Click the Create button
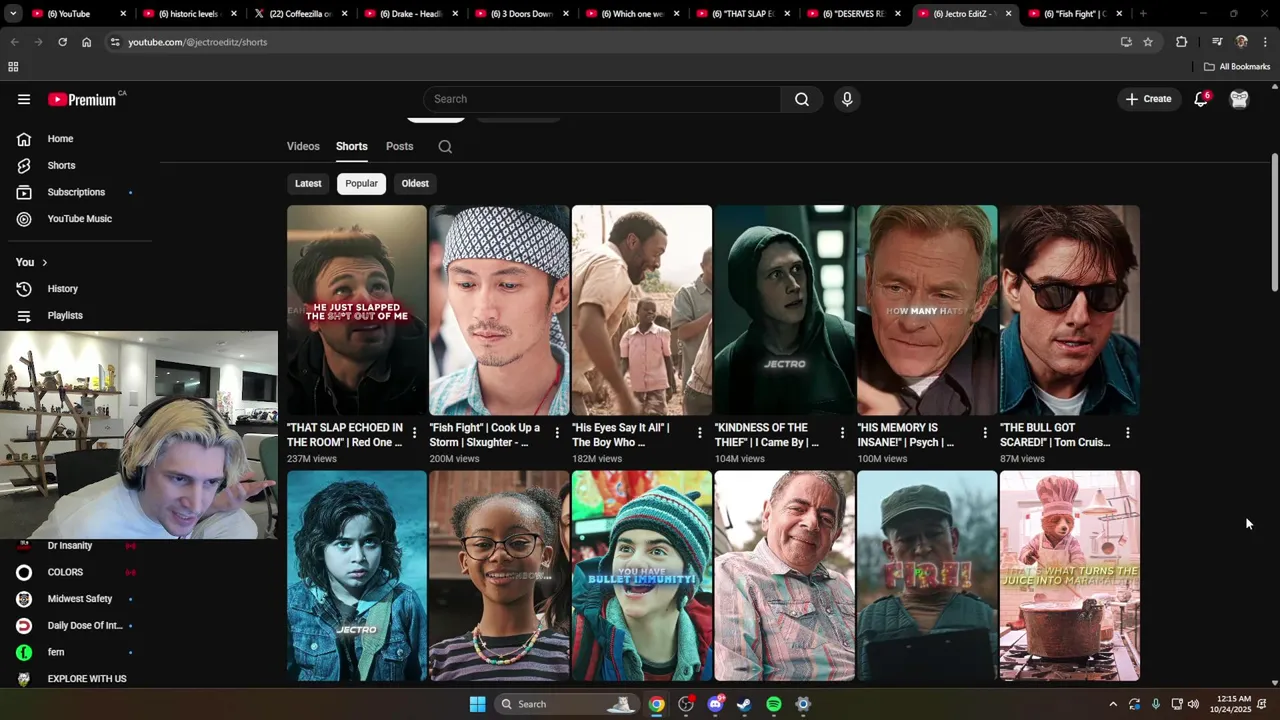Image resolution: width=1280 pixels, height=720 pixels. [1148, 99]
